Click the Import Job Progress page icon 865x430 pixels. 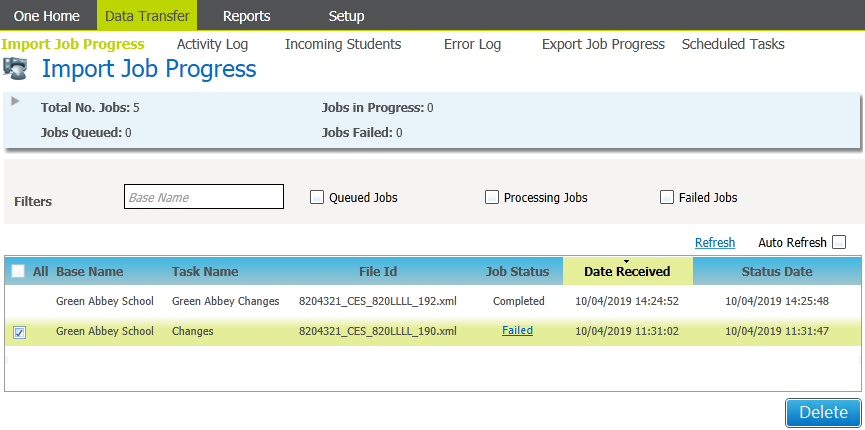(x=15, y=69)
